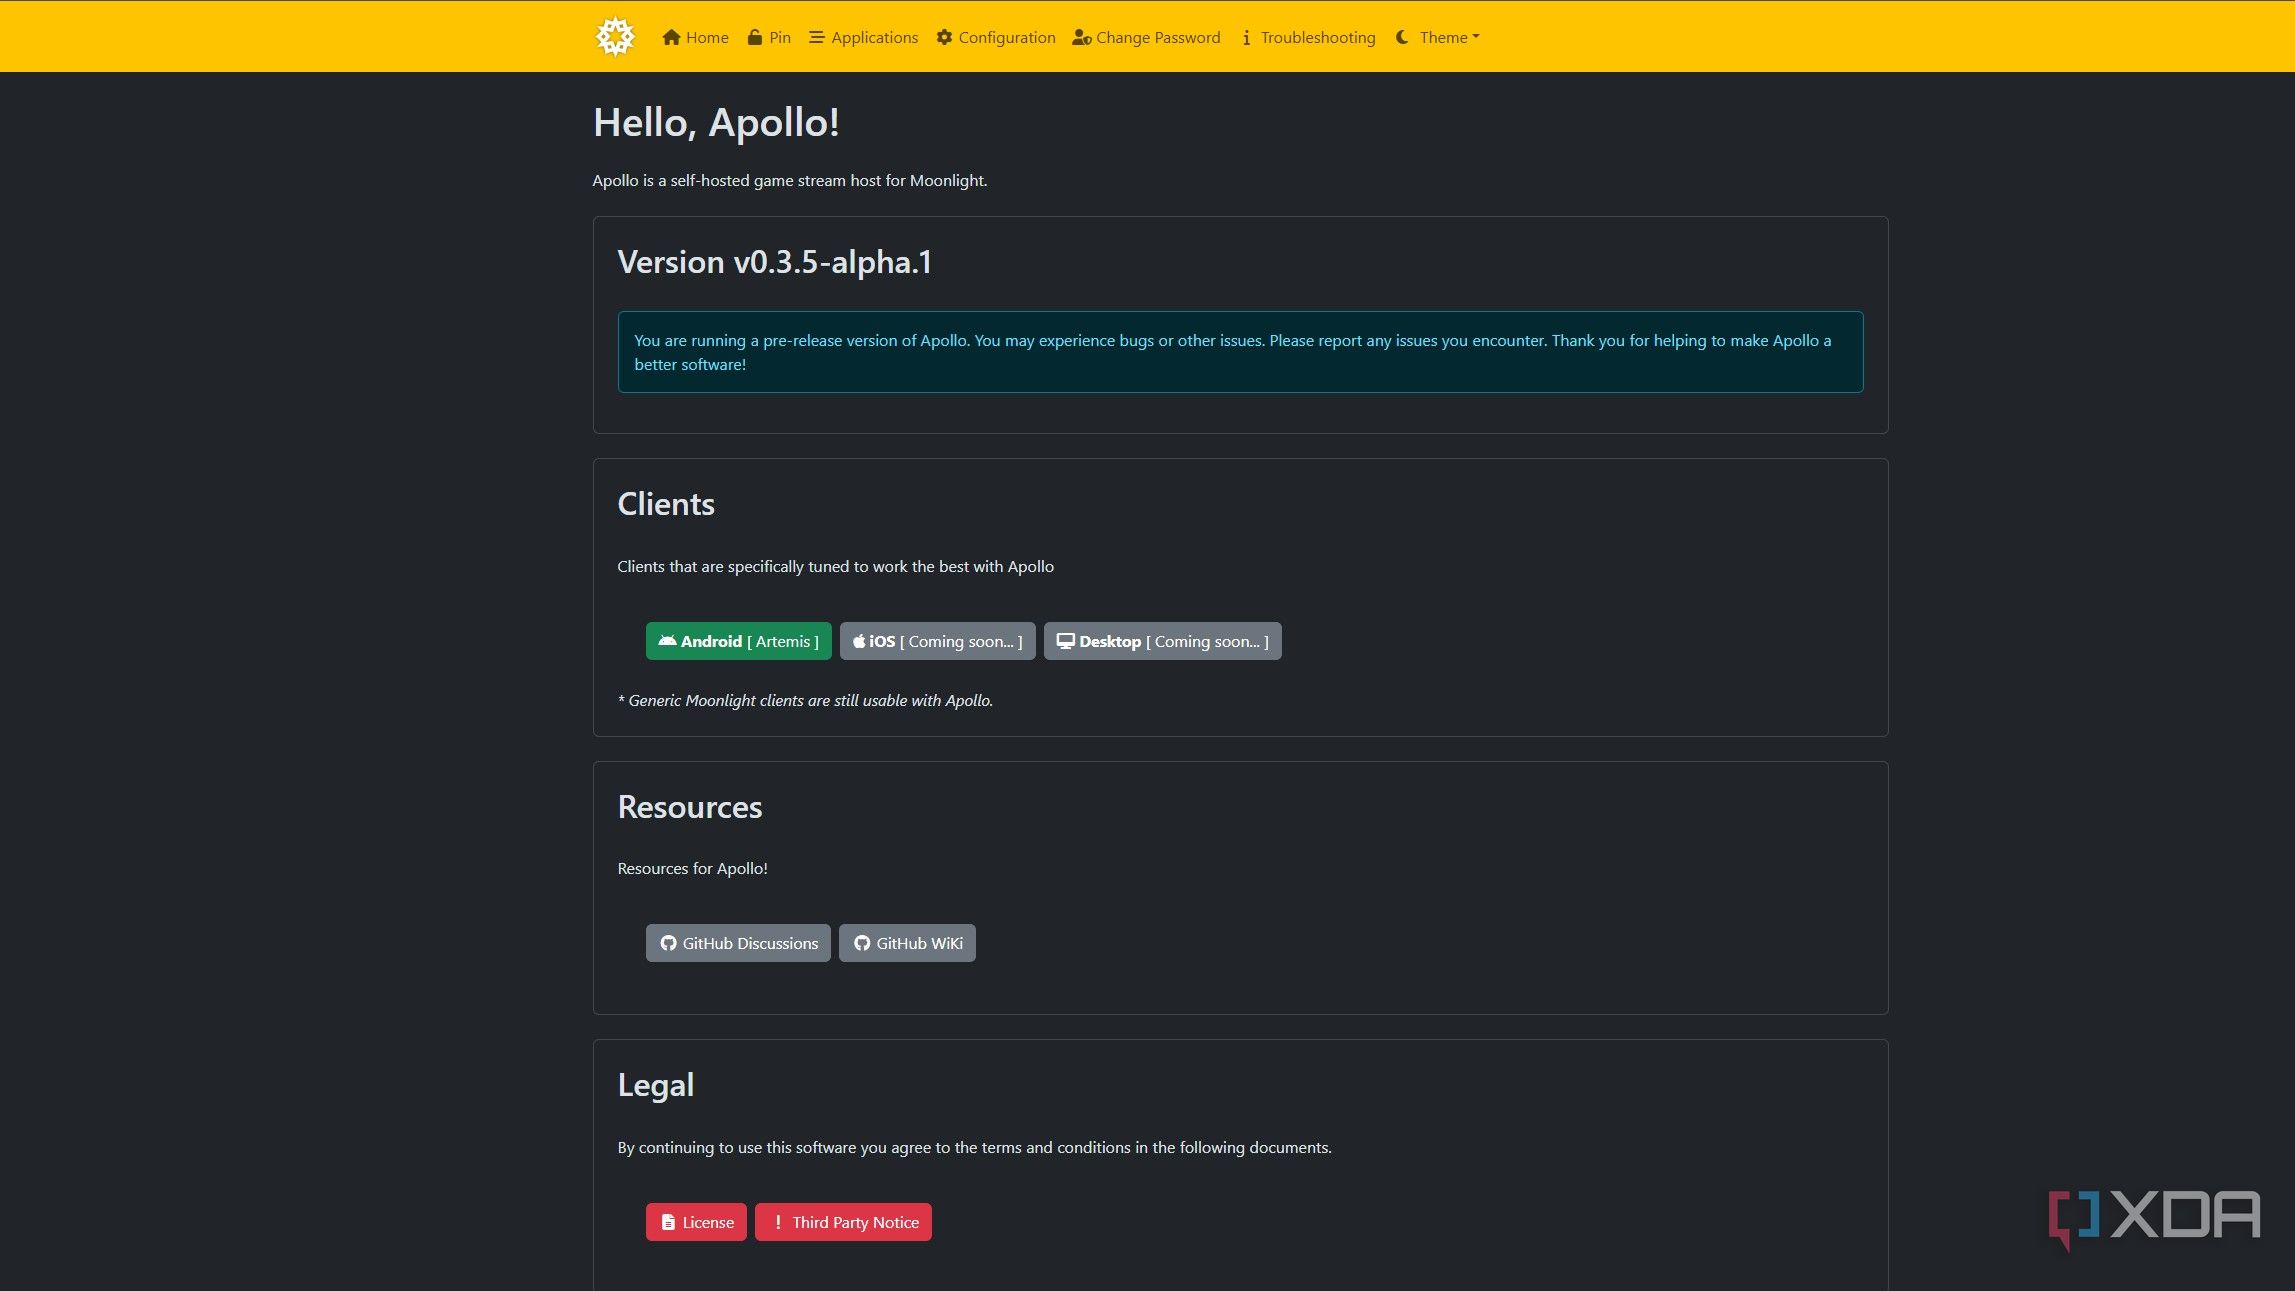Open the Android Artemis client button

(x=738, y=641)
